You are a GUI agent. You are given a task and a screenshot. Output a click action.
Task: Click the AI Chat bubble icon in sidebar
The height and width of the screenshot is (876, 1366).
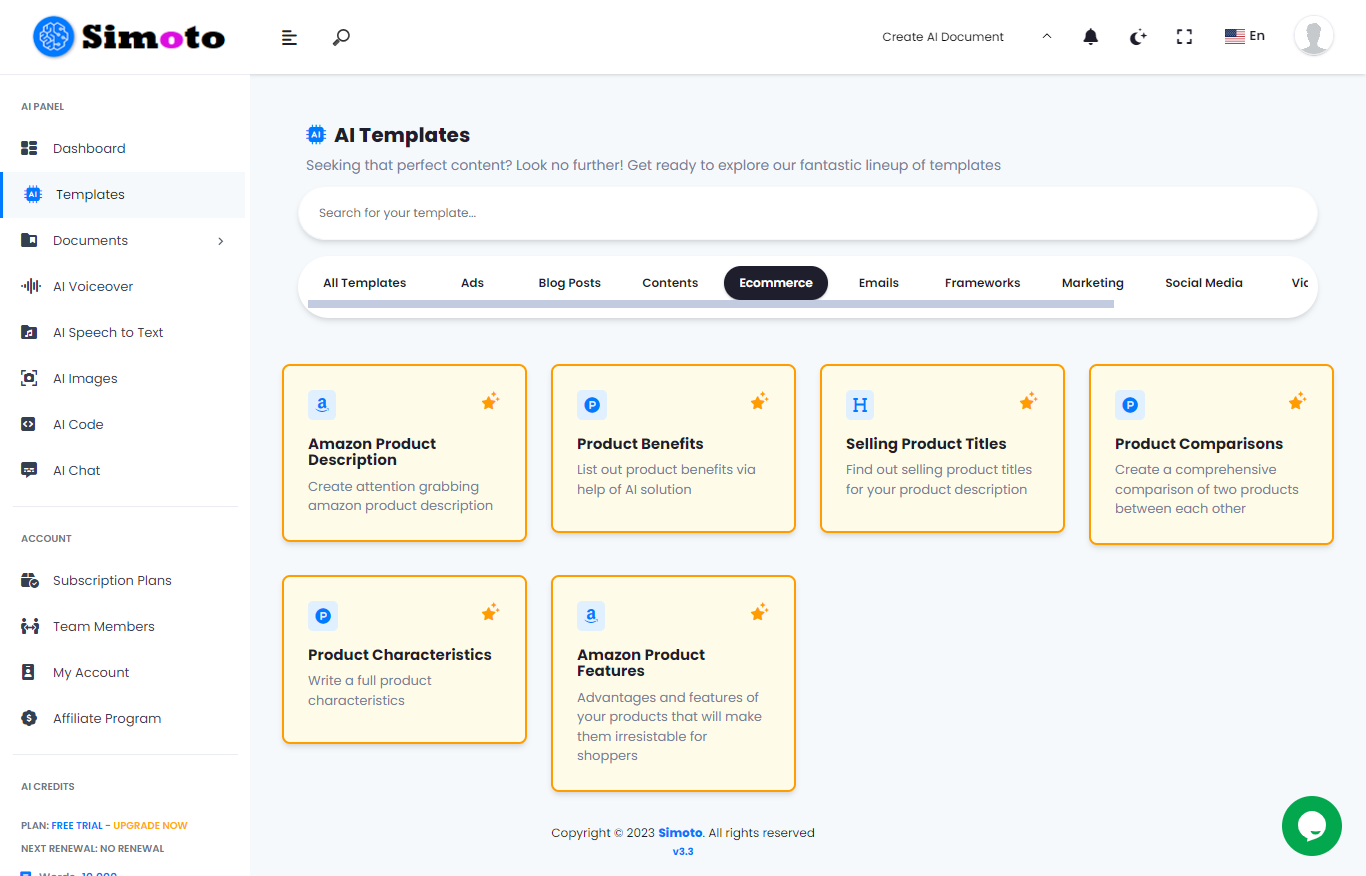pyautogui.click(x=29, y=470)
